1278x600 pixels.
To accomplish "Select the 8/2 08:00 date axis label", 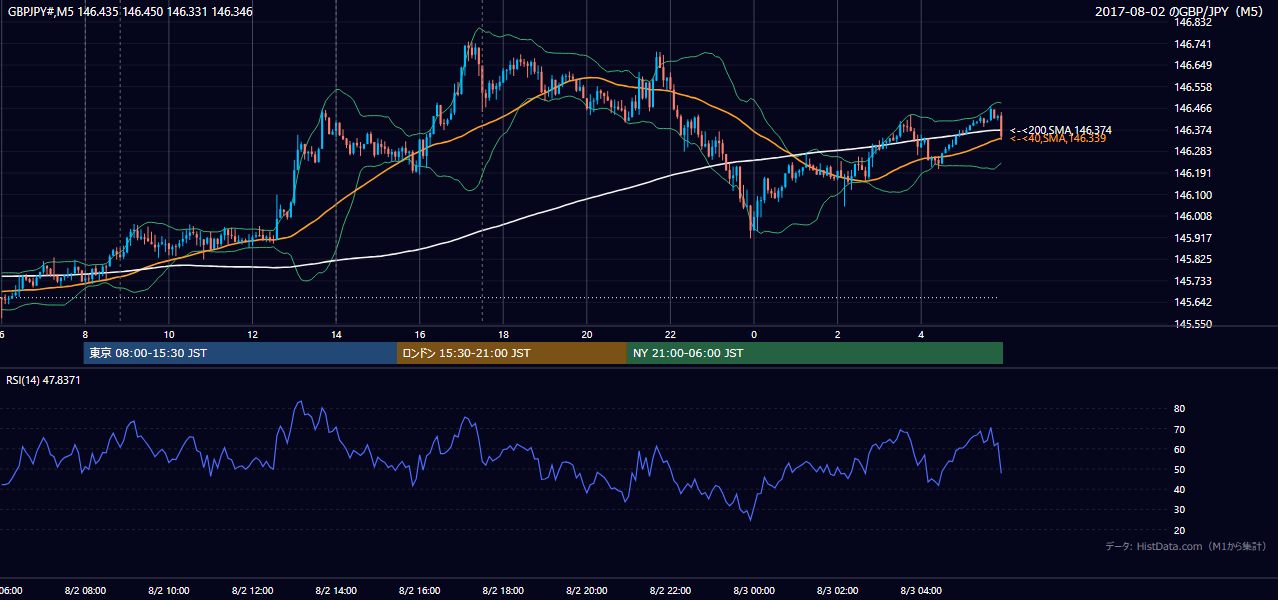I will pos(84,591).
